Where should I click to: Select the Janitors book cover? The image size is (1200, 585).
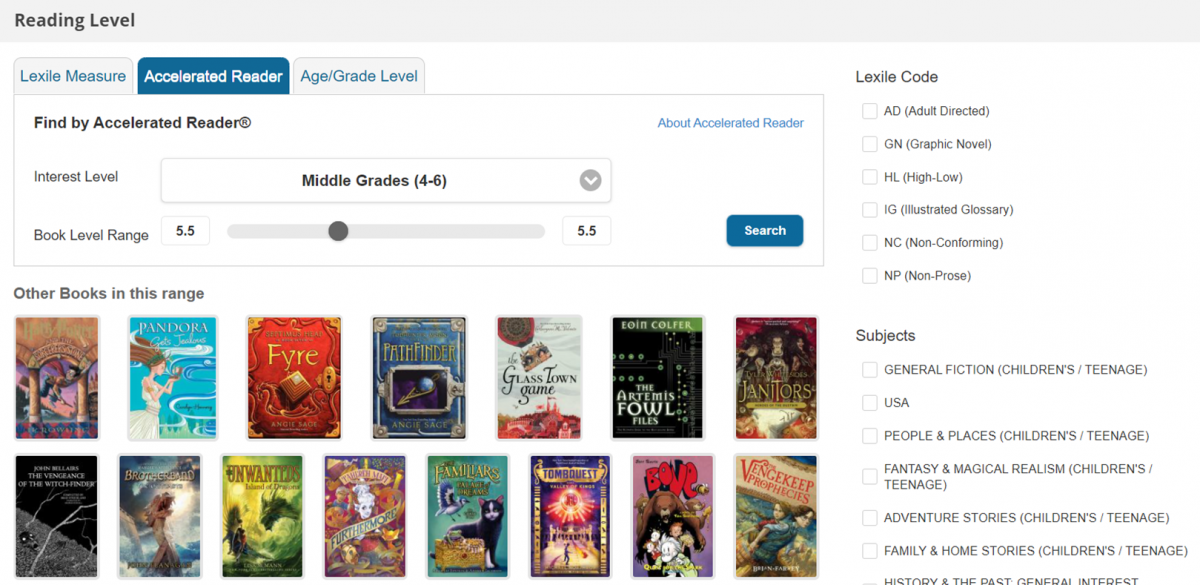(x=776, y=378)
